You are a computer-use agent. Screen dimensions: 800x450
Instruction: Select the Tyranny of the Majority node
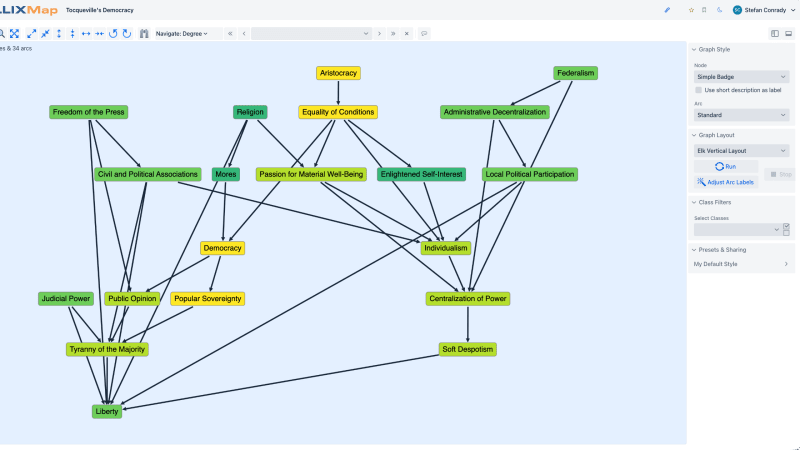click(107, 349)
